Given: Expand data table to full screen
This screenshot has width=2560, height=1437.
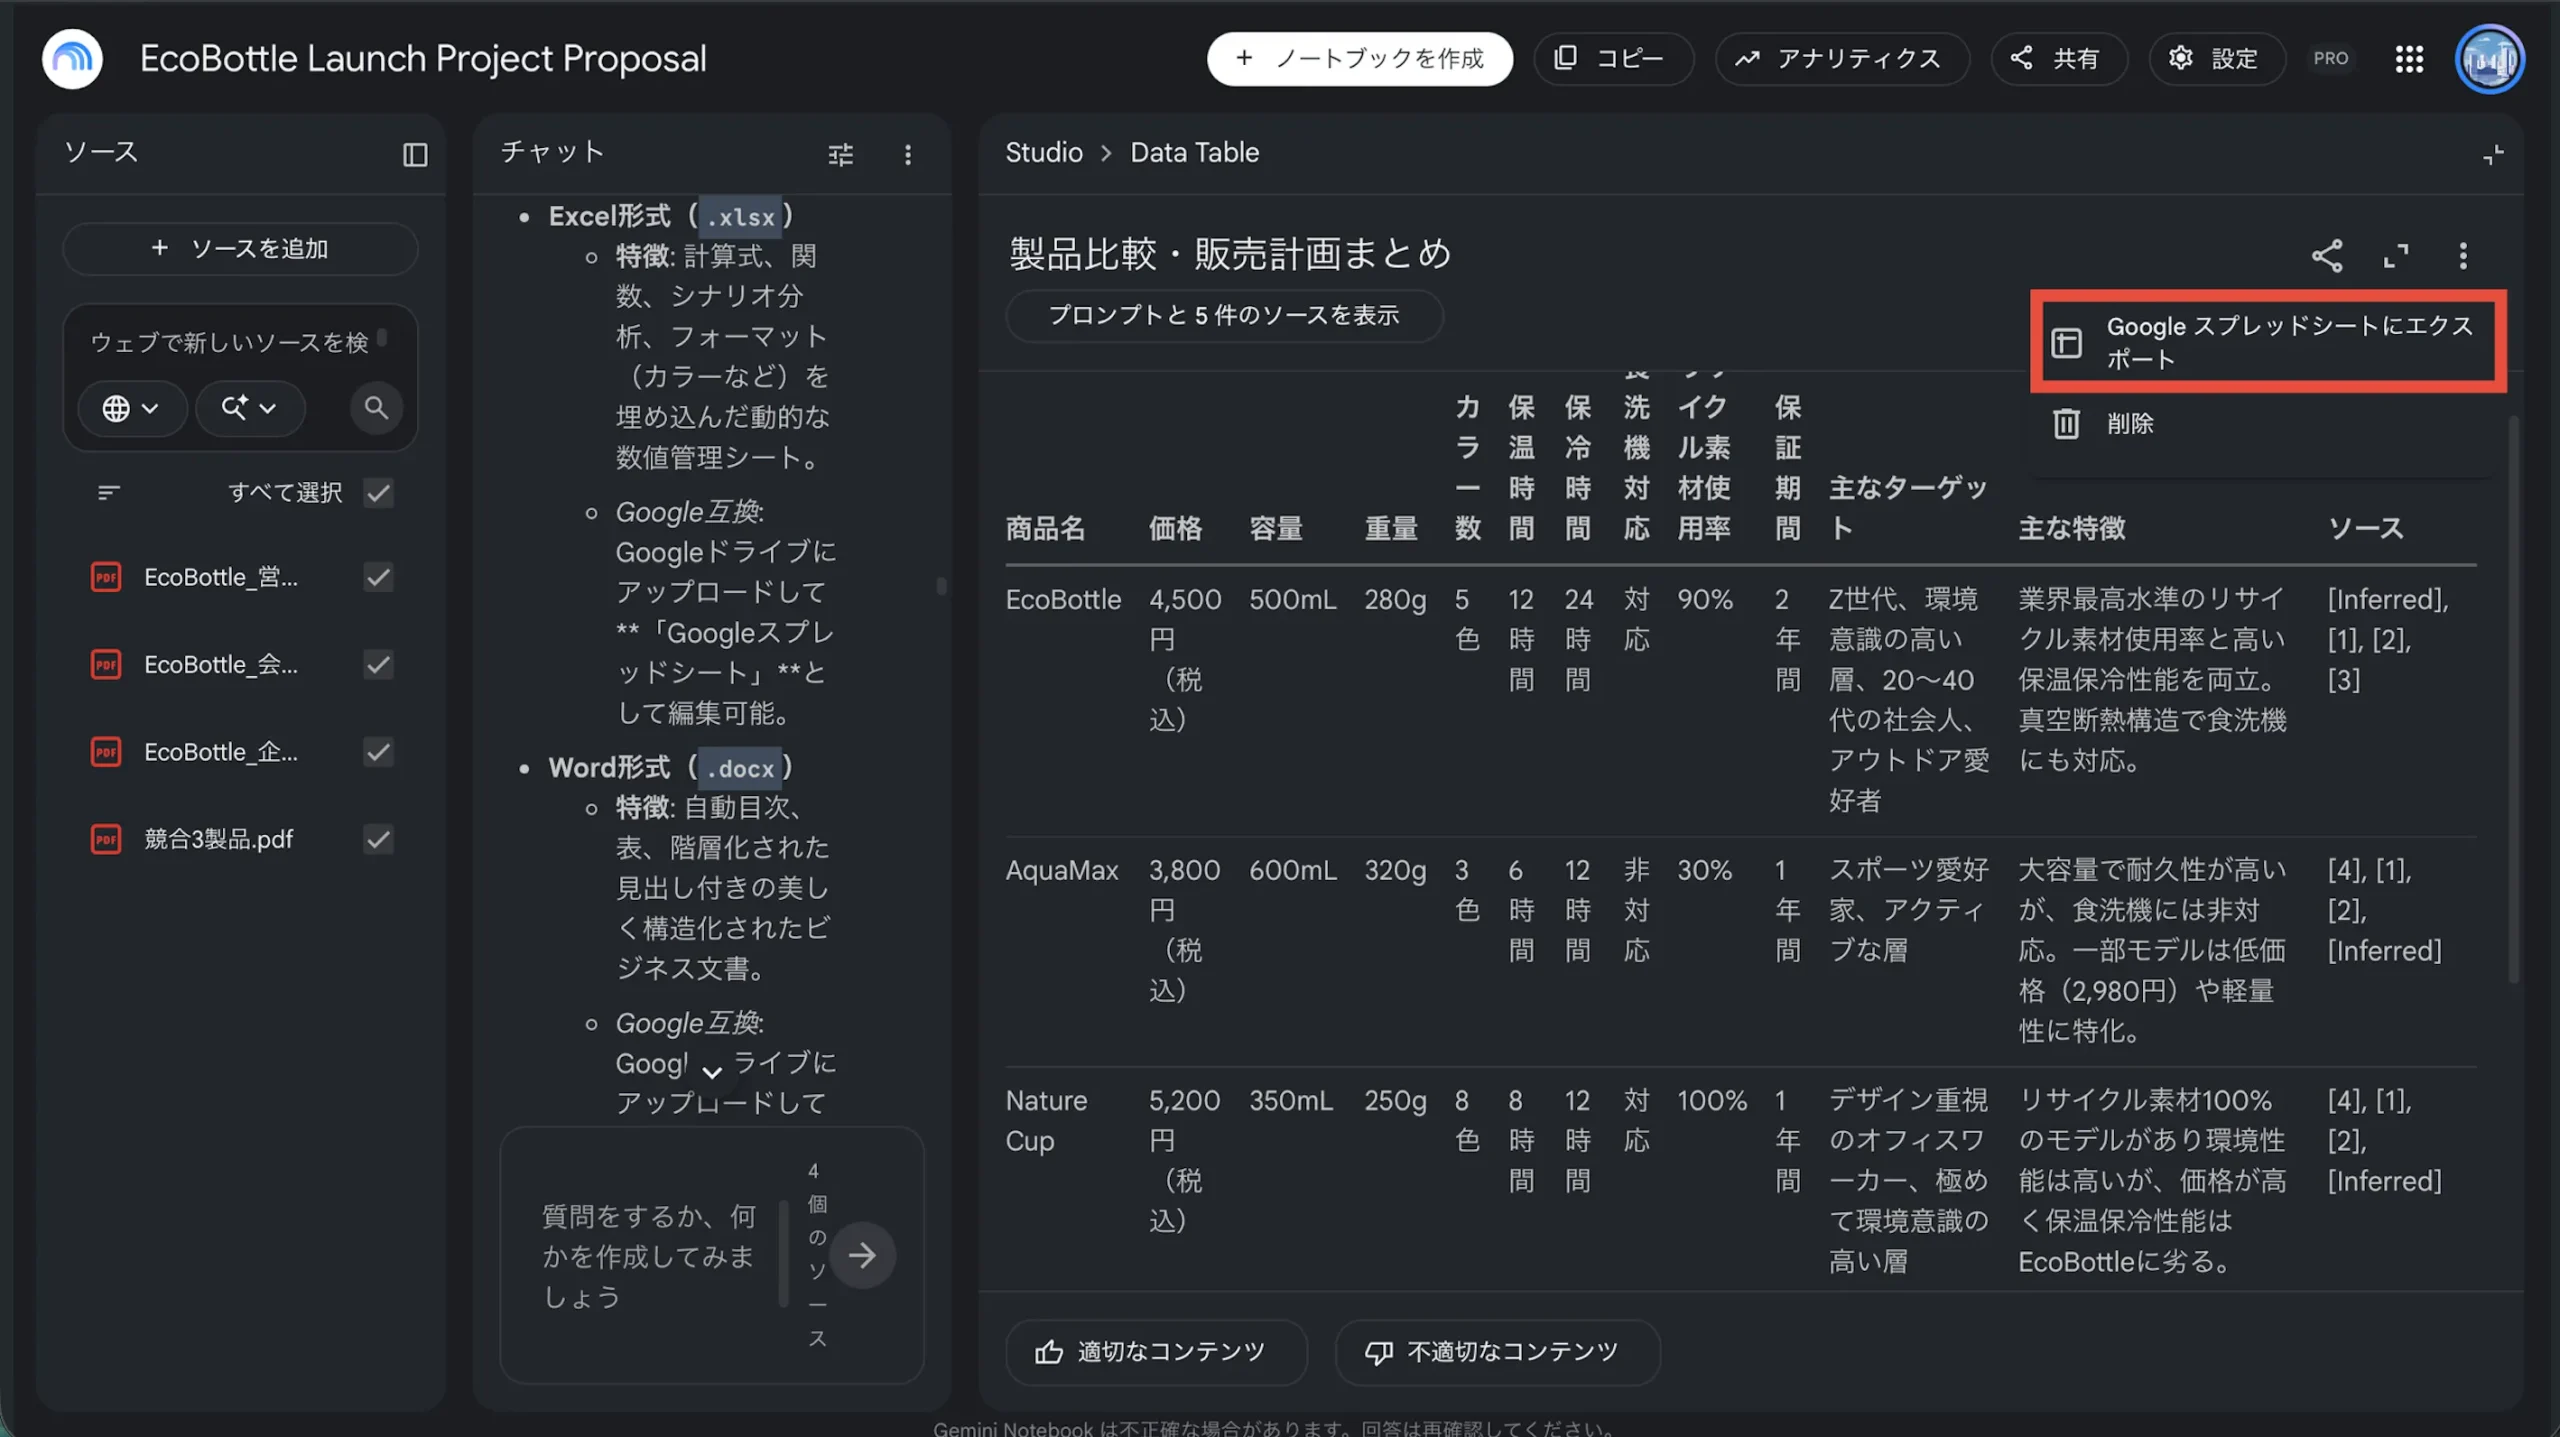Looking at the screenshot, I should tap(2396, 256).
